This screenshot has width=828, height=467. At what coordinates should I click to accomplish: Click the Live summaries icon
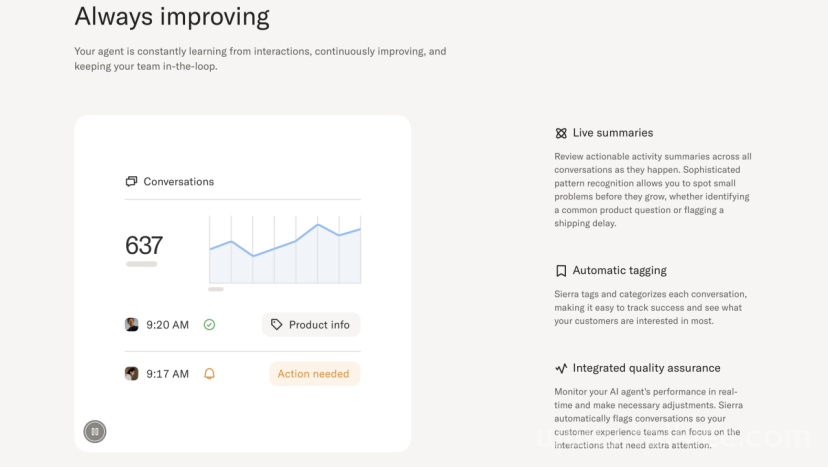coord(561,133)
